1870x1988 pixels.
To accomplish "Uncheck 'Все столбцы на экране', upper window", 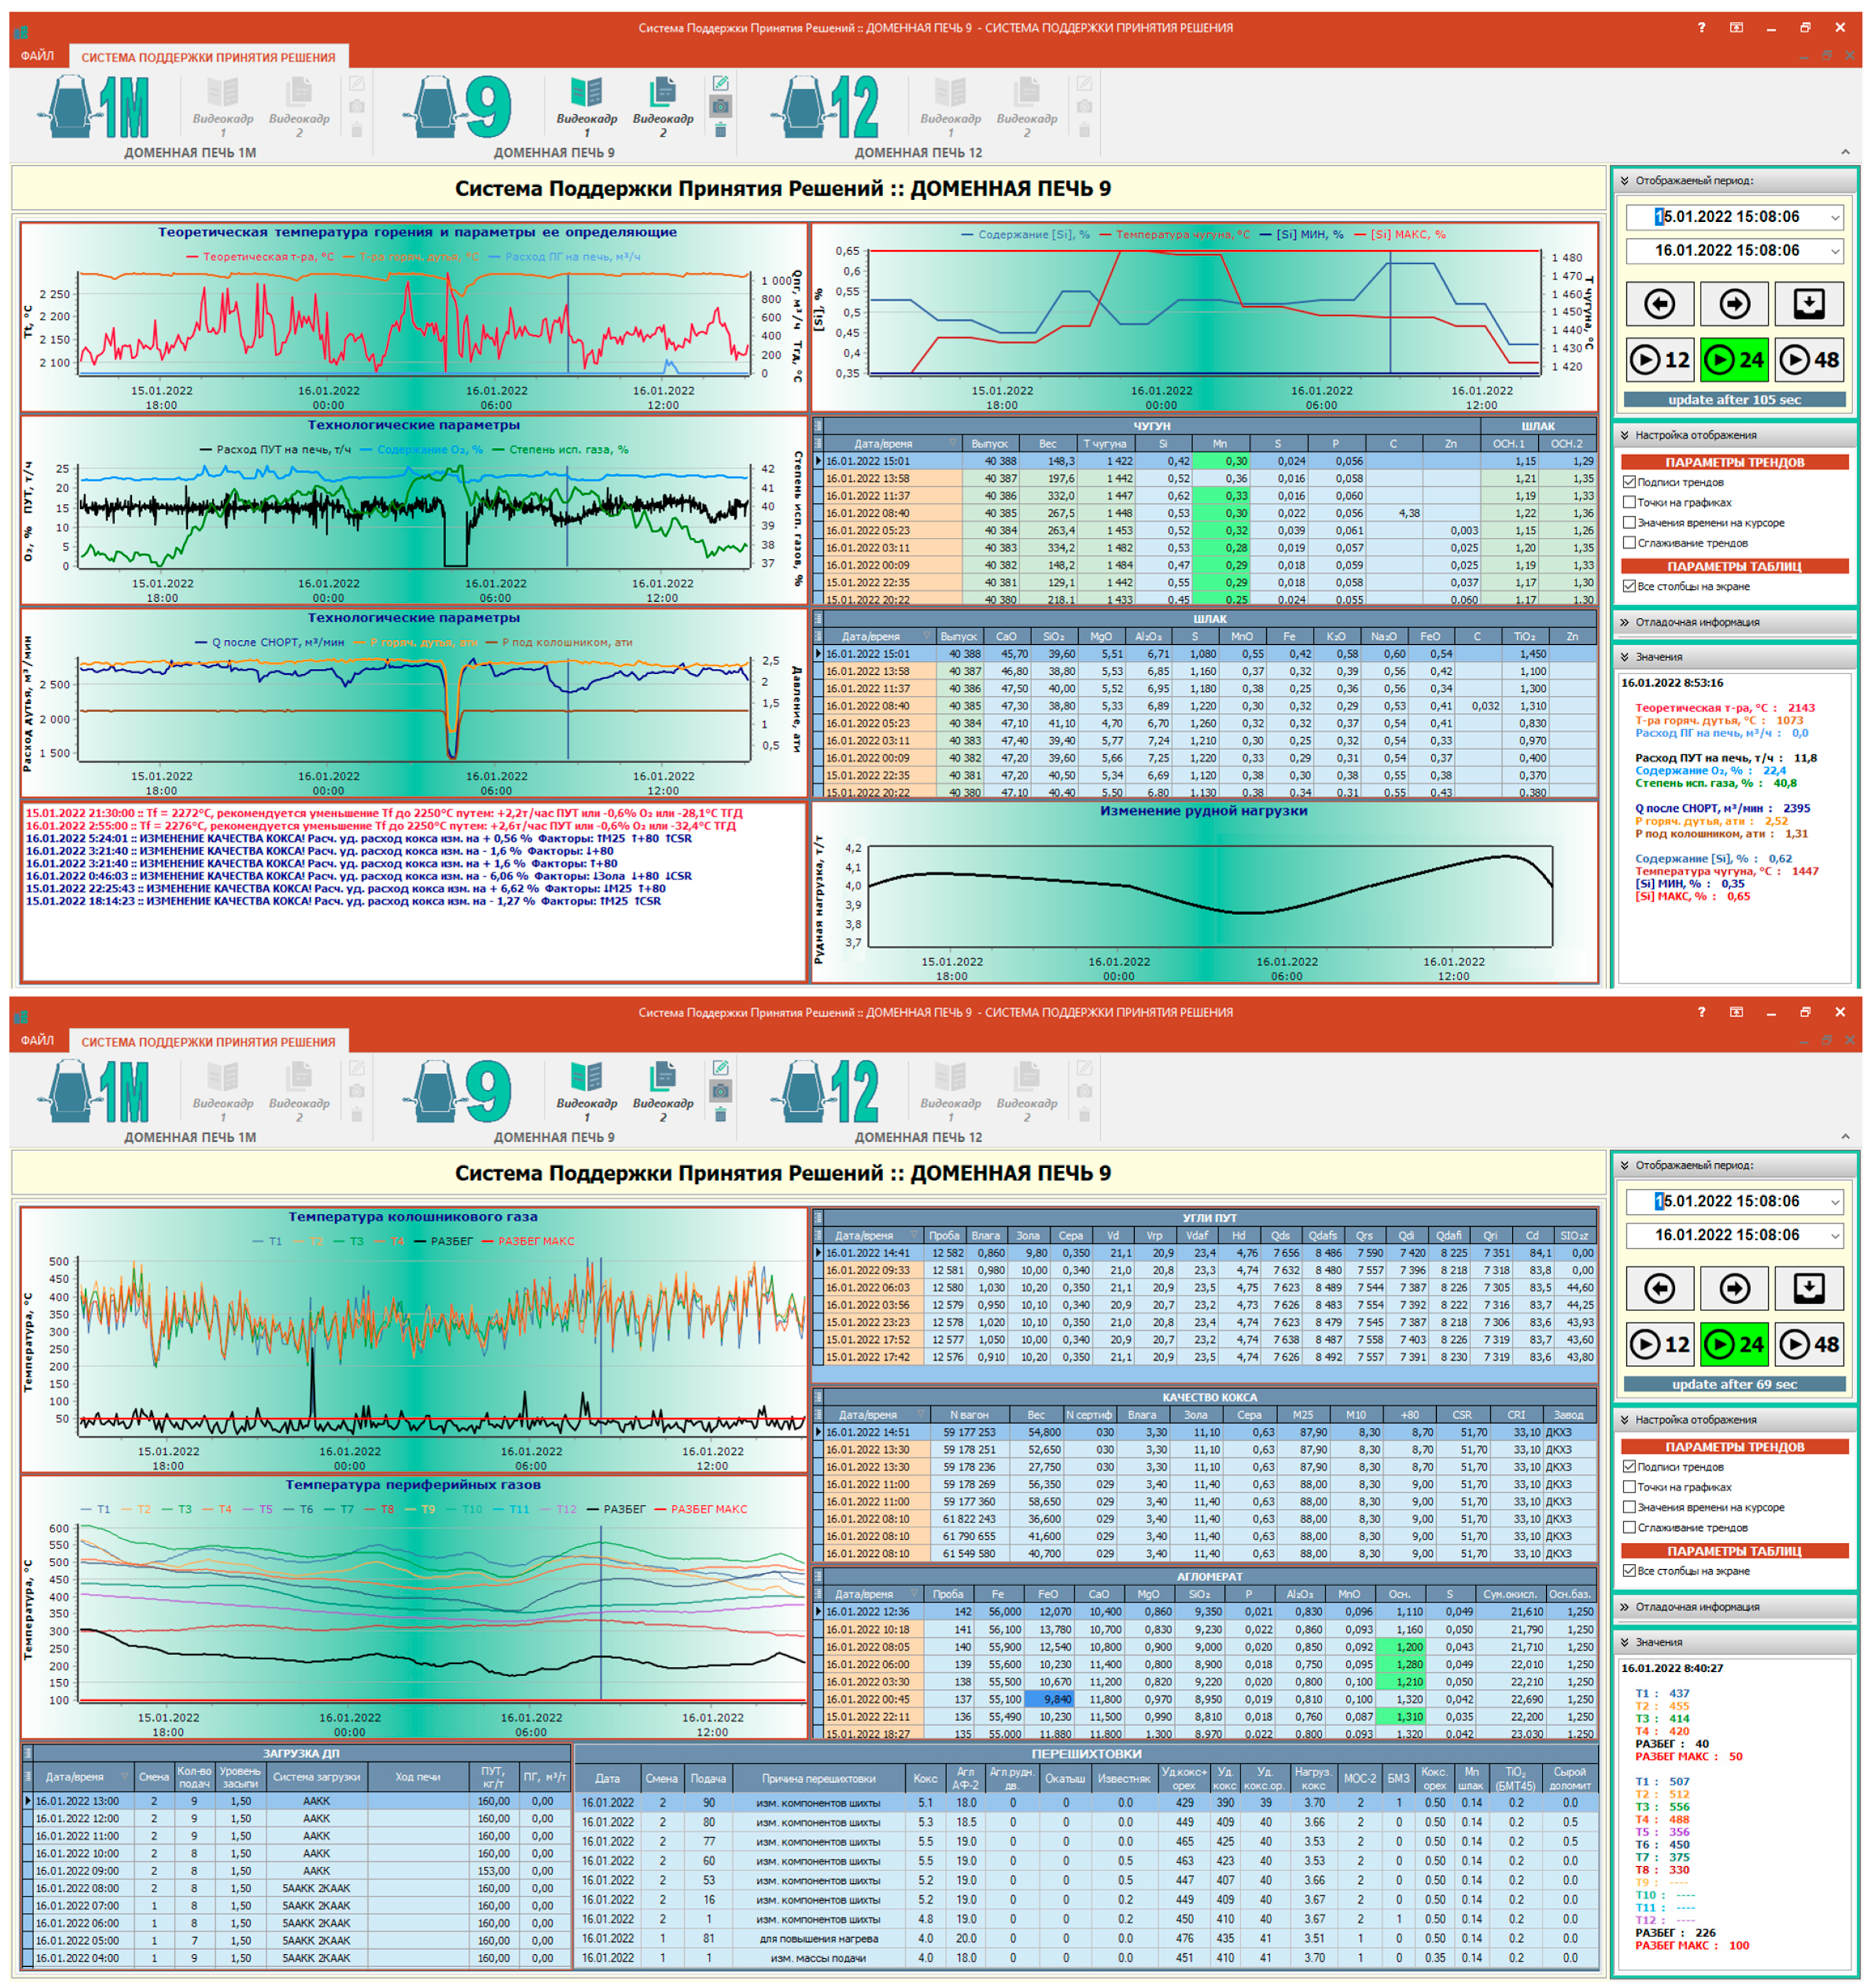I will click(x=1629, y=586).
